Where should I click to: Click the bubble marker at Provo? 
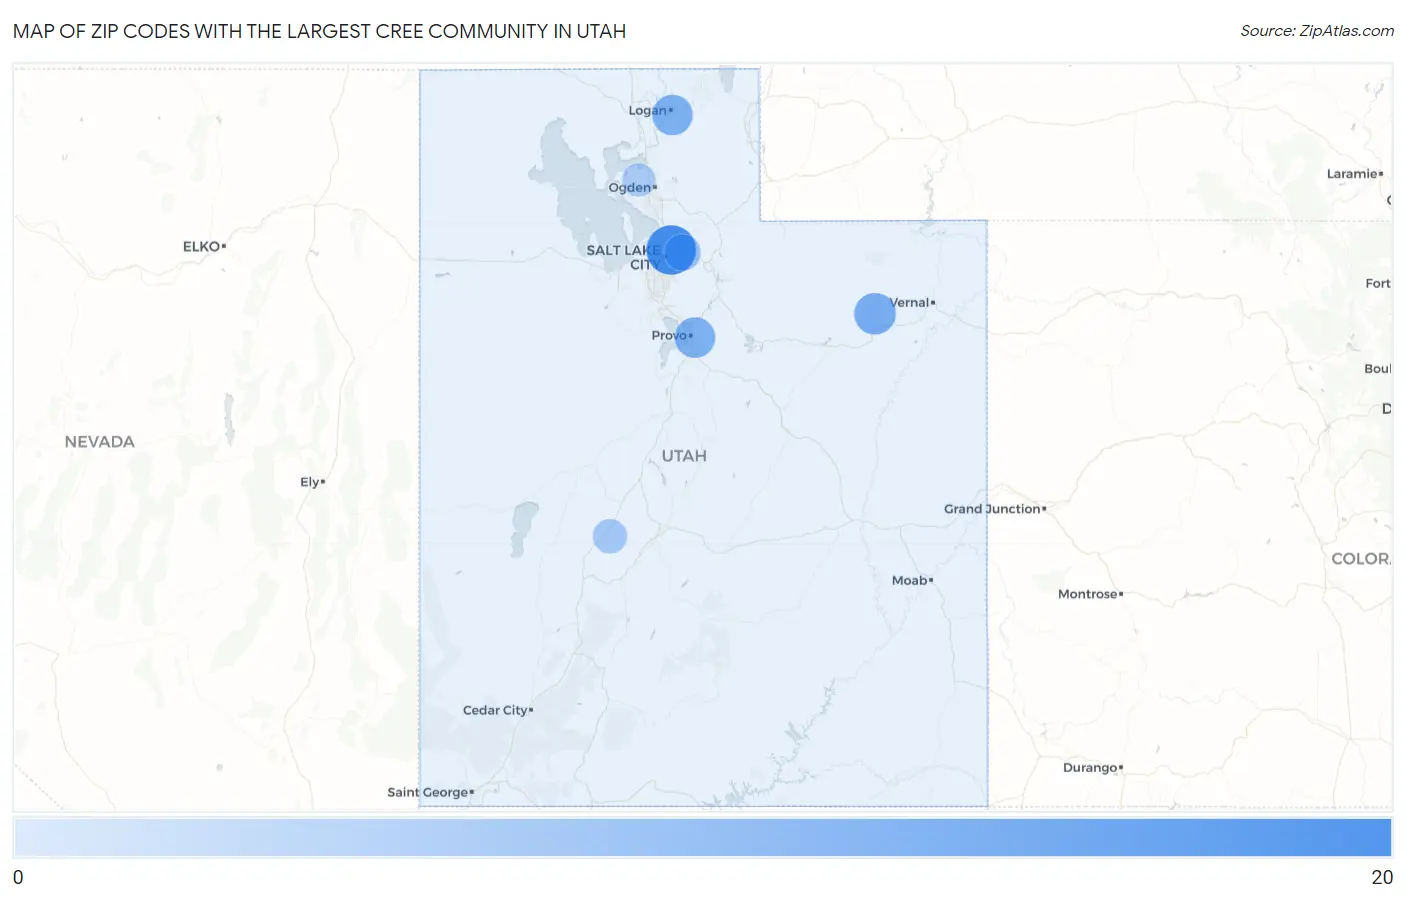click(x=694, y=337)
